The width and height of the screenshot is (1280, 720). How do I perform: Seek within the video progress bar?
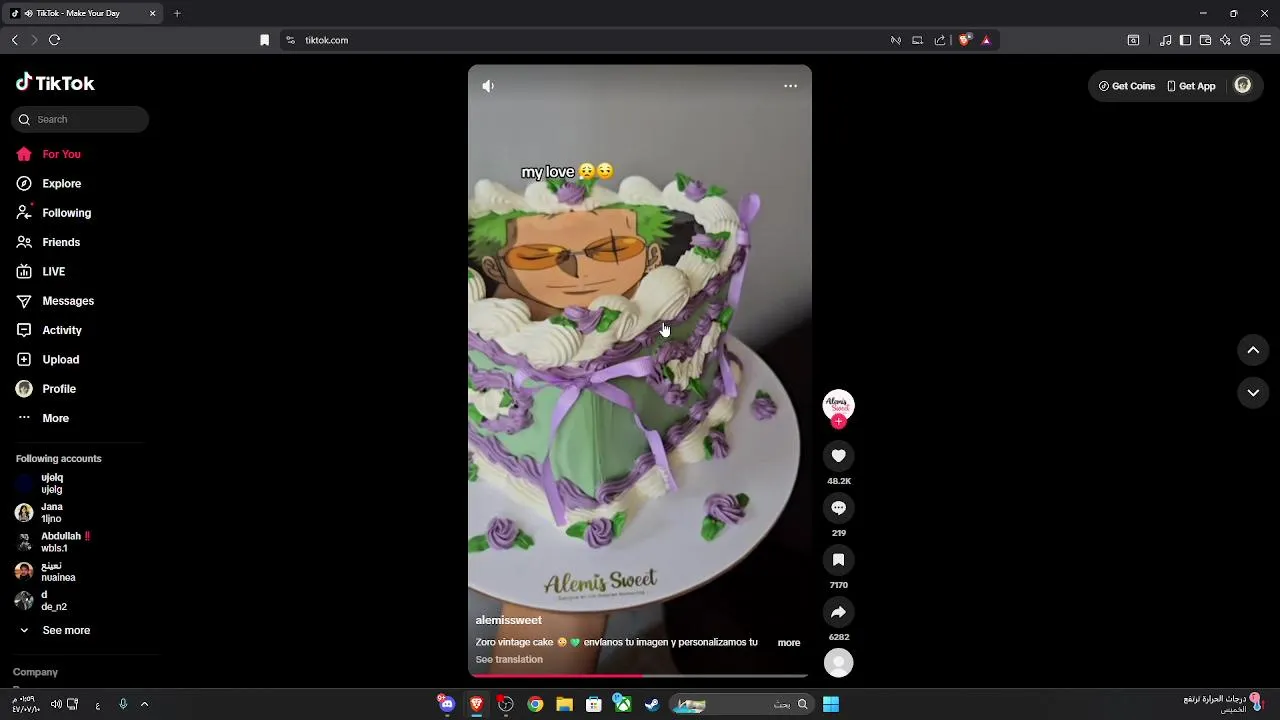[x=640, y=676]
